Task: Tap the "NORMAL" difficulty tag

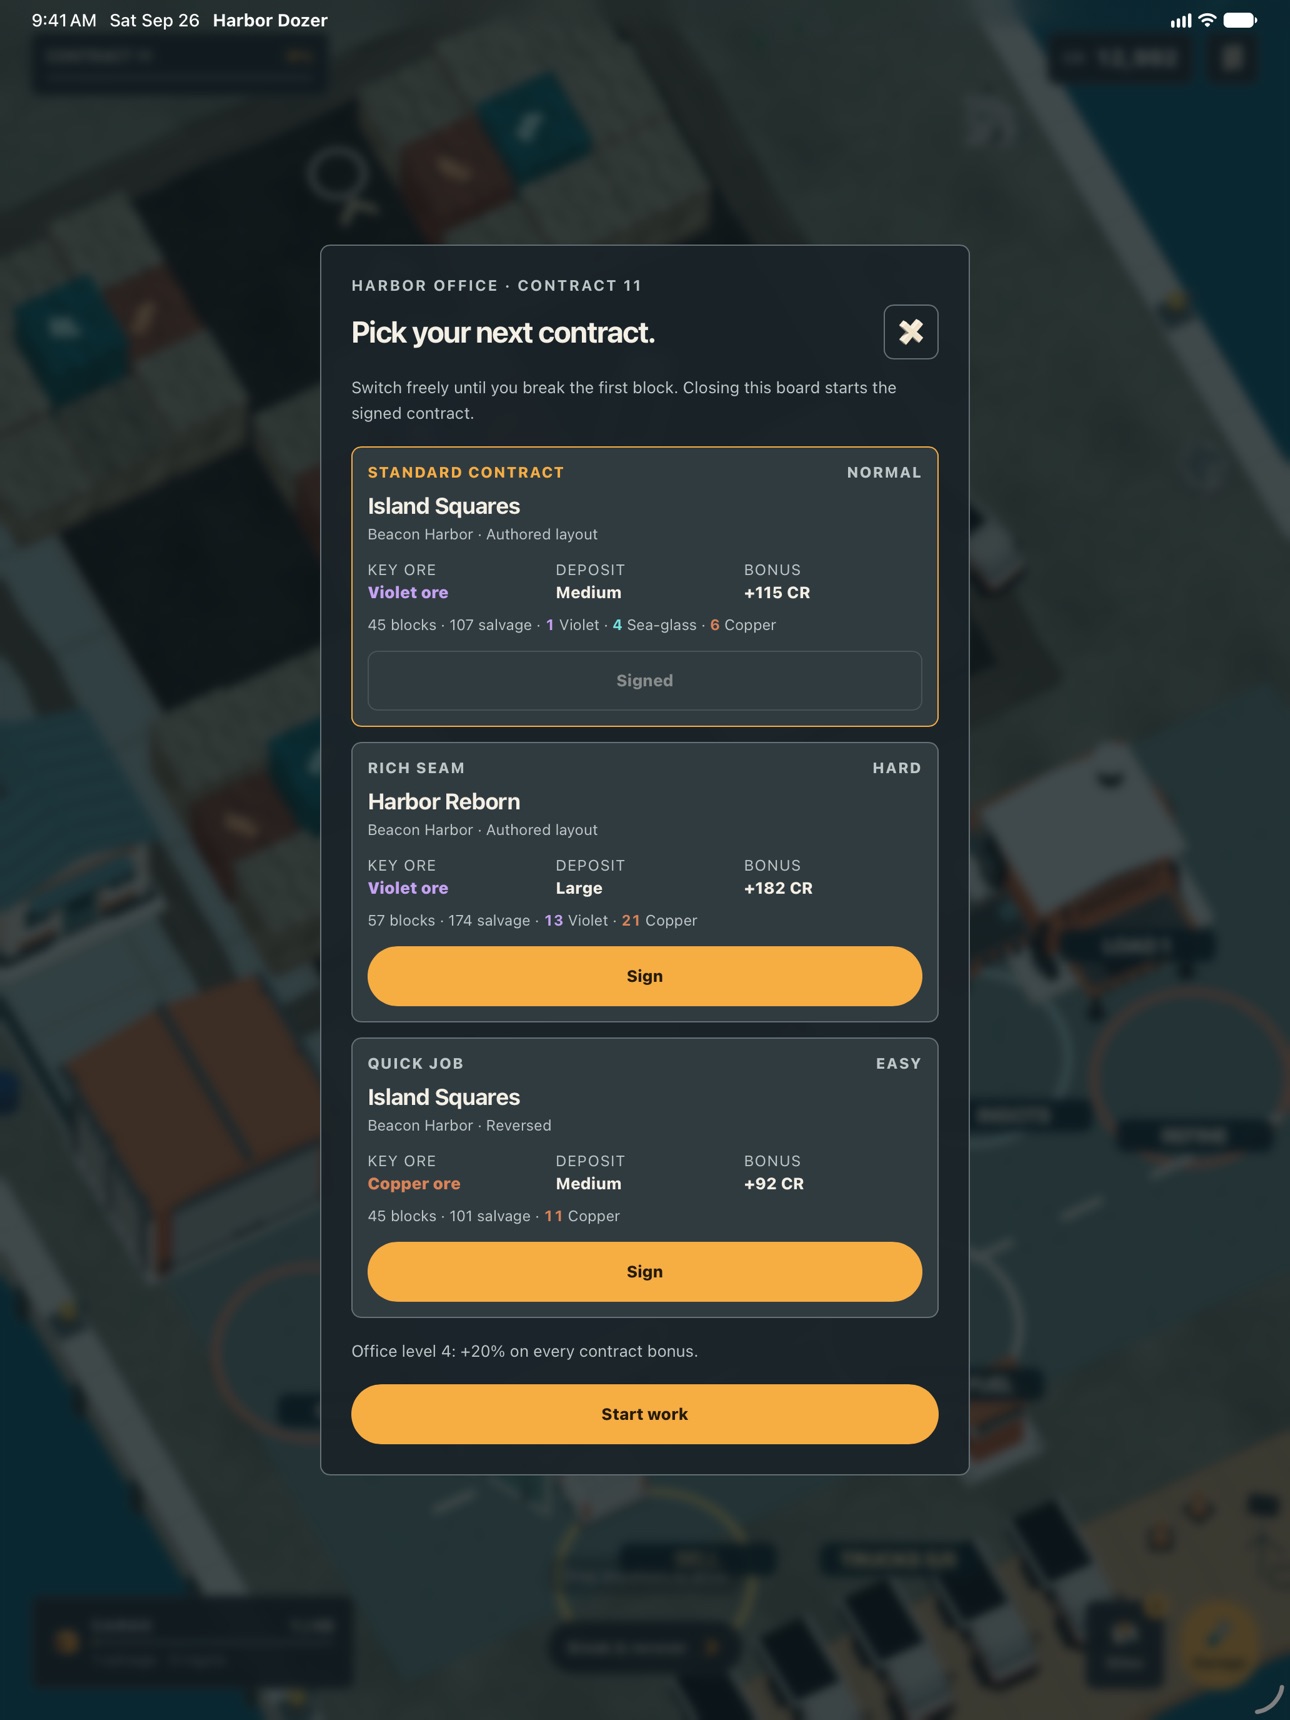Action: [884, 473]
